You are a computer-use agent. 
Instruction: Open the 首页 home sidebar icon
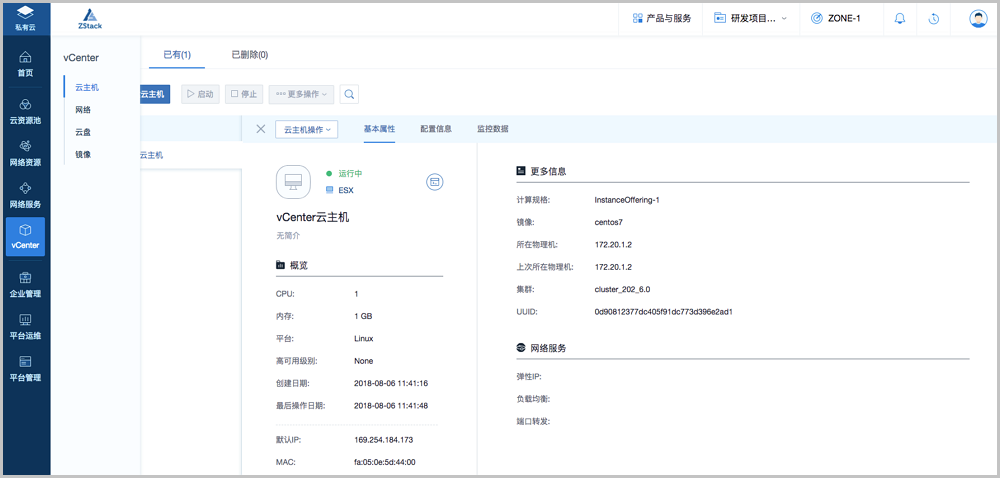point(25,63)
